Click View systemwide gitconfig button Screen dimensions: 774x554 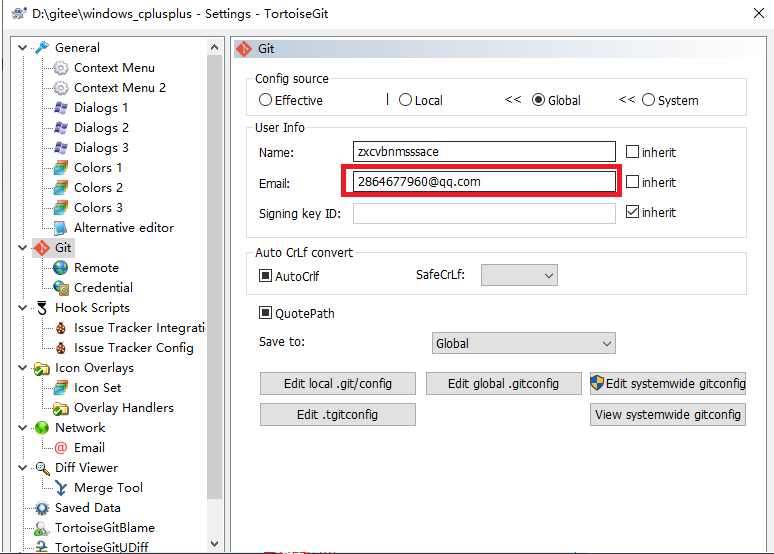click(668, 415)
